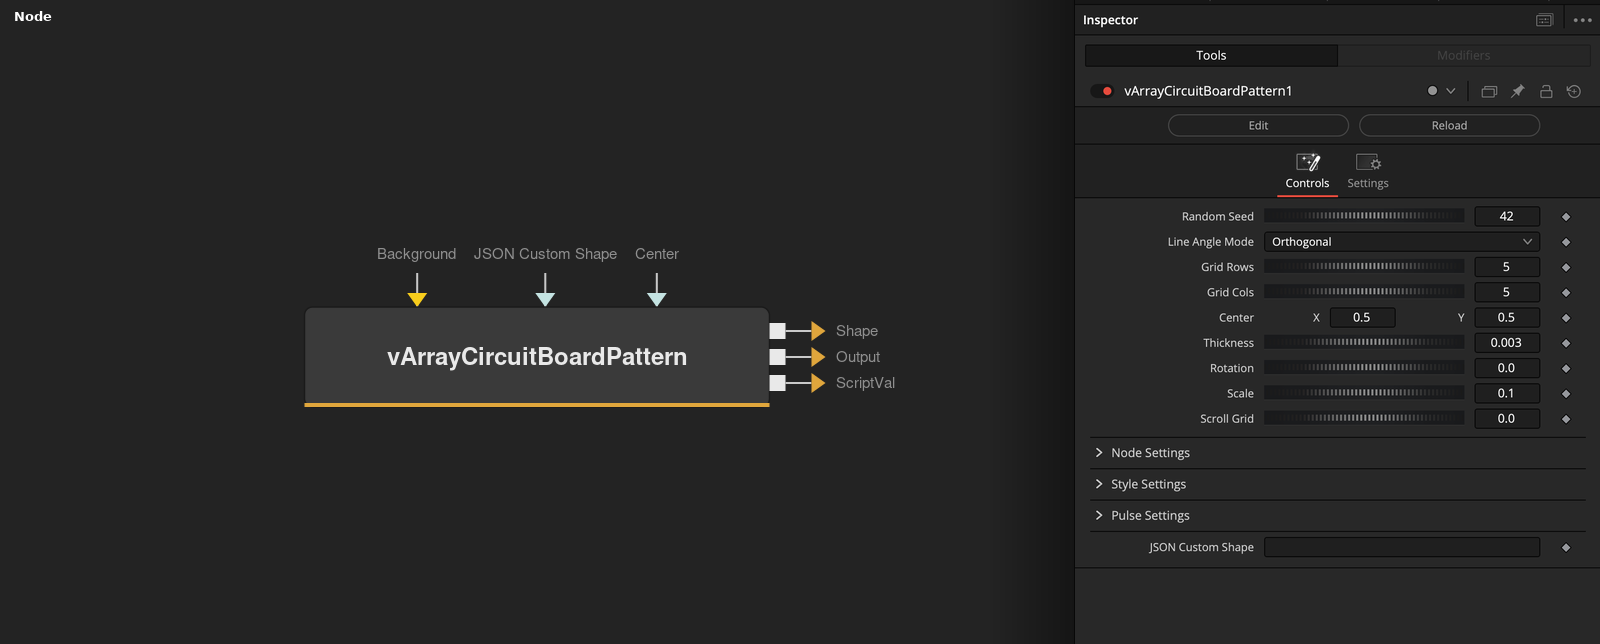
Task: Click the Thickness slider
Action: tap(1364, 342)
